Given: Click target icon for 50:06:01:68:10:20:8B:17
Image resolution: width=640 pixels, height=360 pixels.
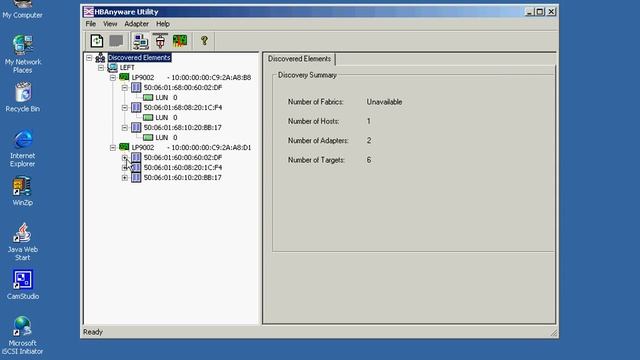Looking at the screenshot, I should 136,127.
